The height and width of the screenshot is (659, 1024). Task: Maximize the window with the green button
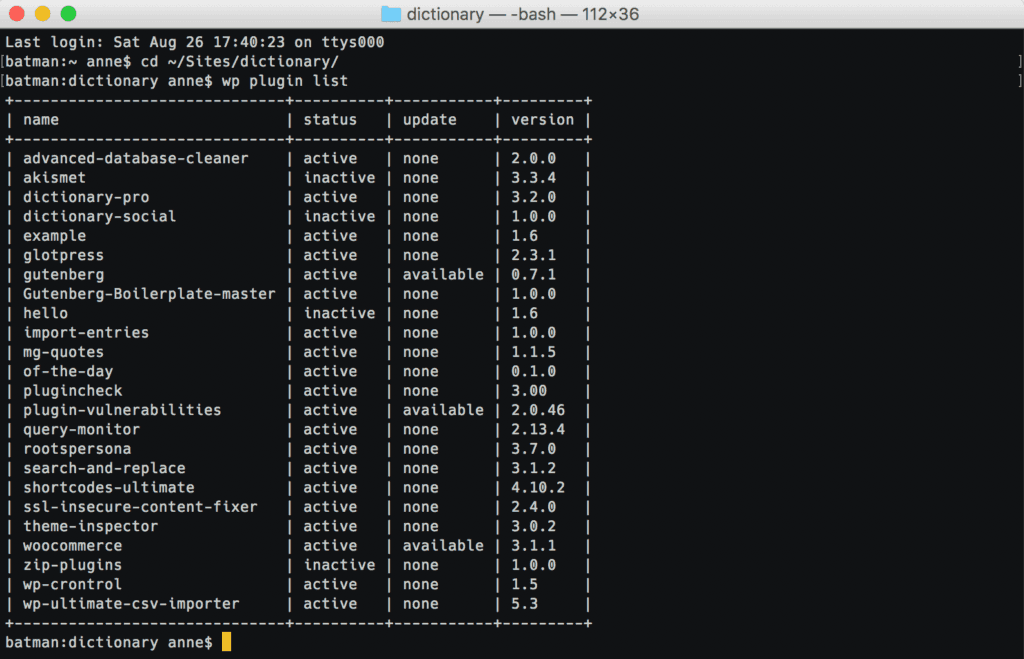click(68, 14)
